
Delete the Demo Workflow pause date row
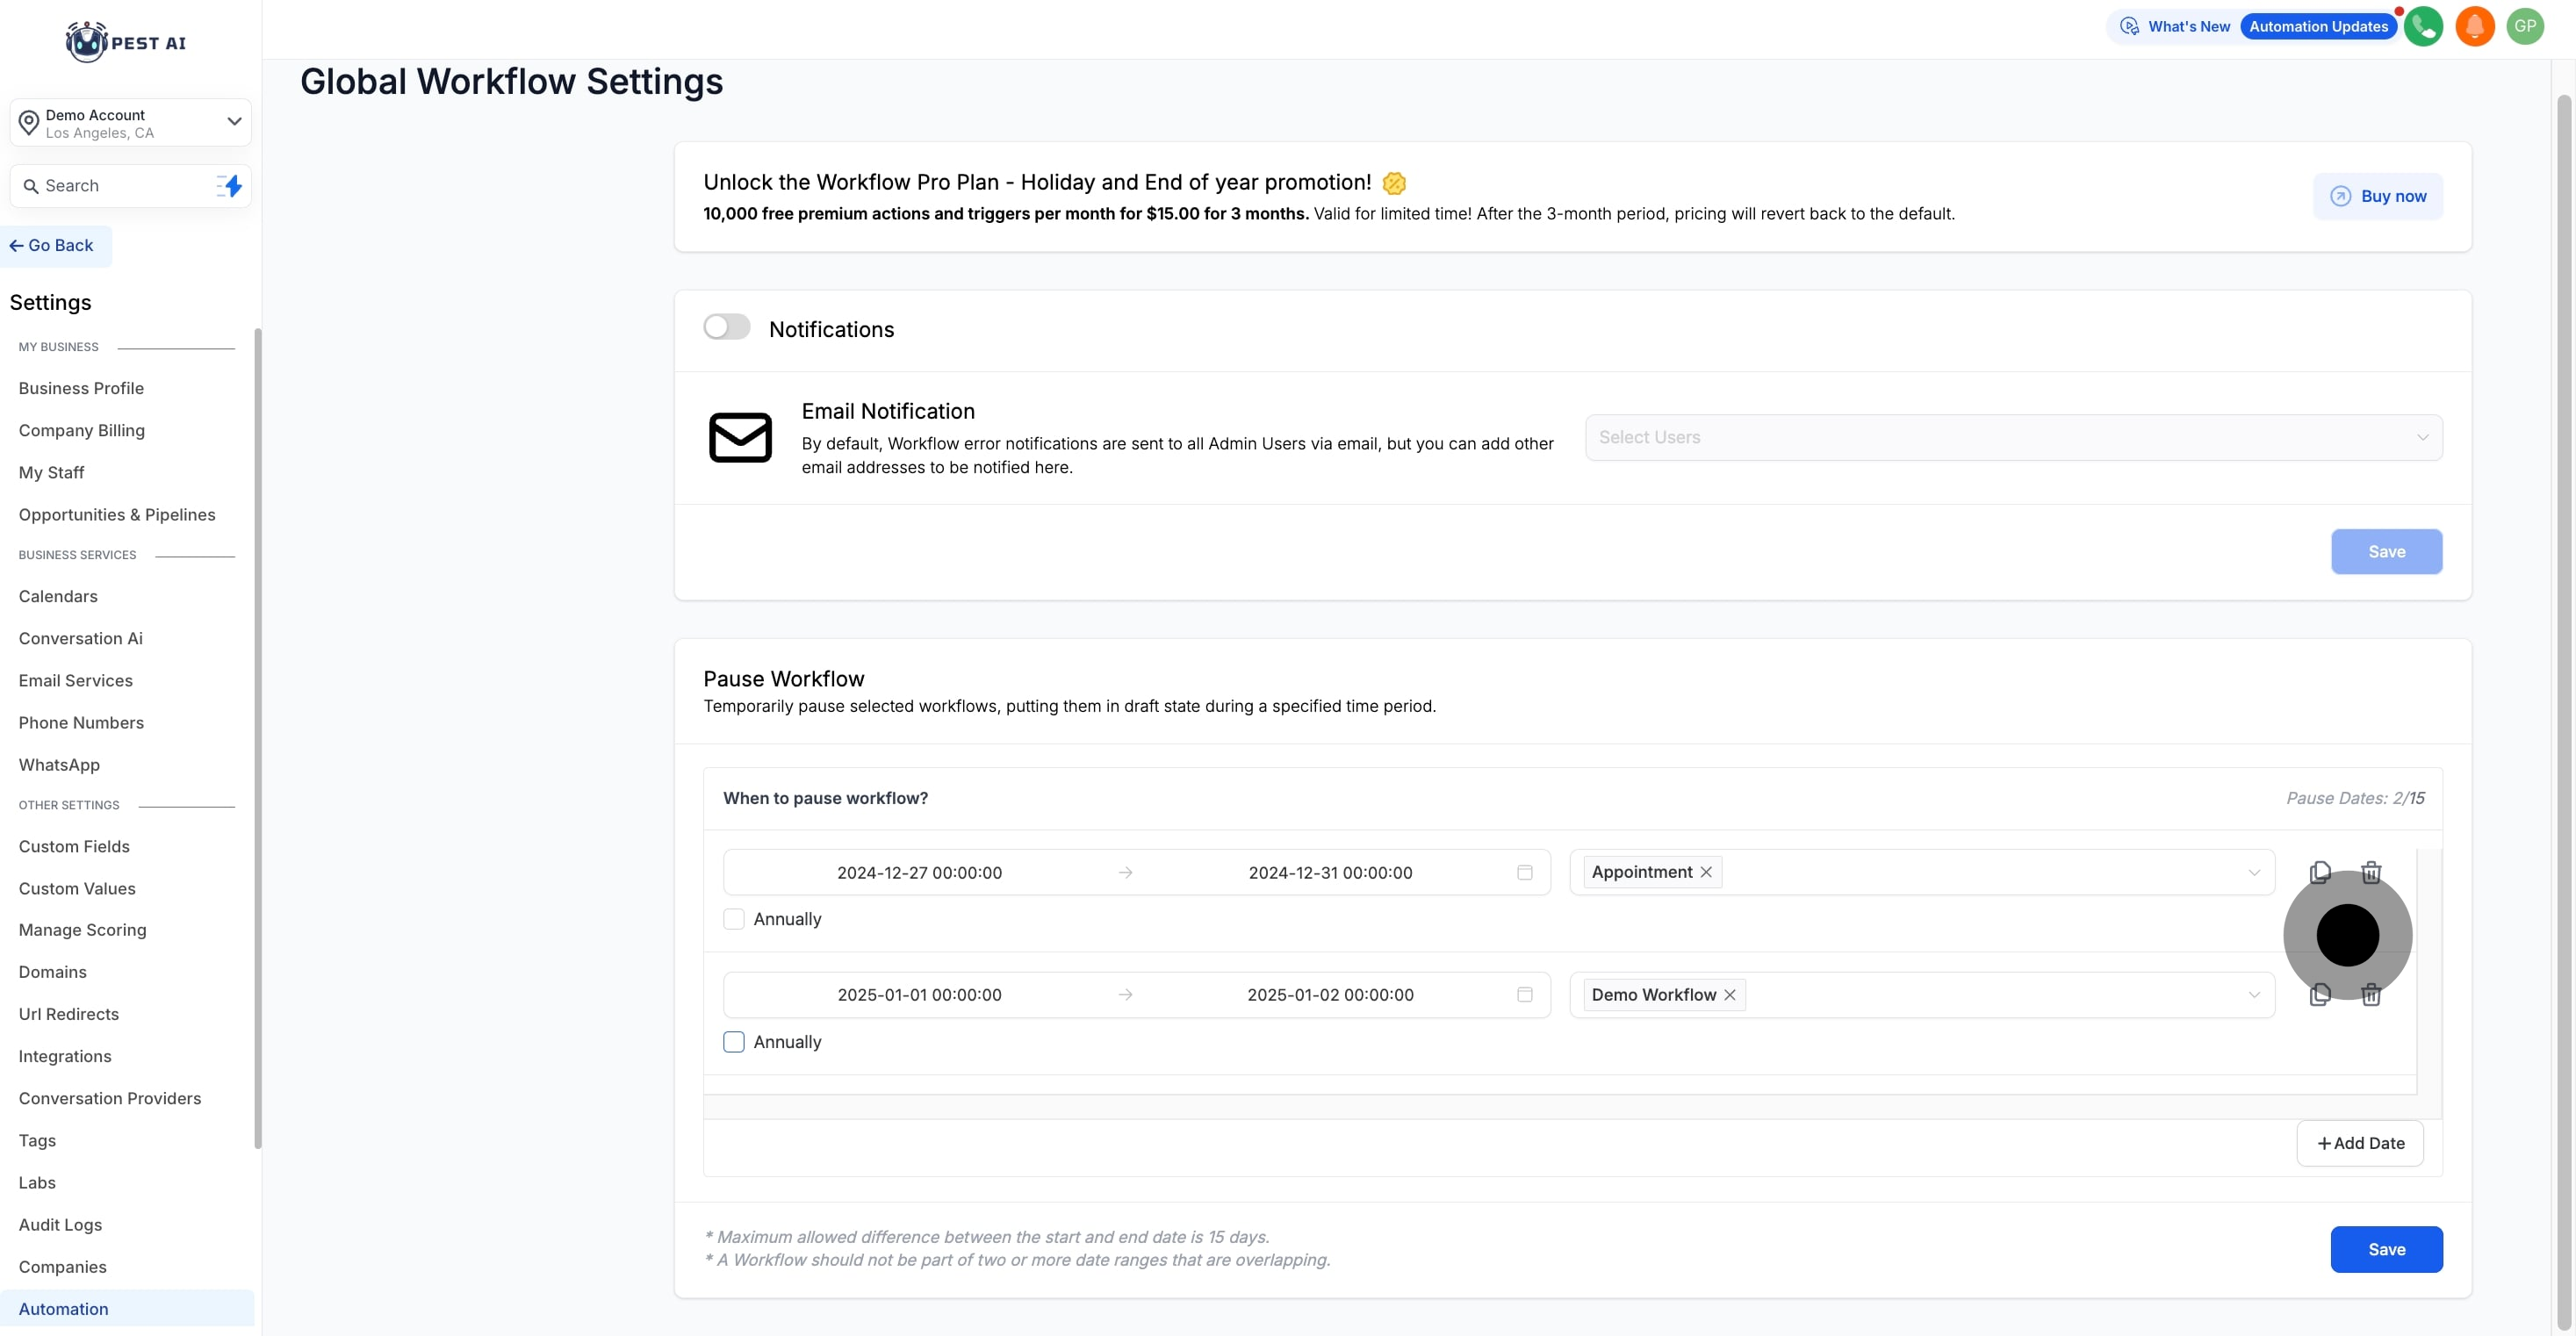tap(2370, 995)
